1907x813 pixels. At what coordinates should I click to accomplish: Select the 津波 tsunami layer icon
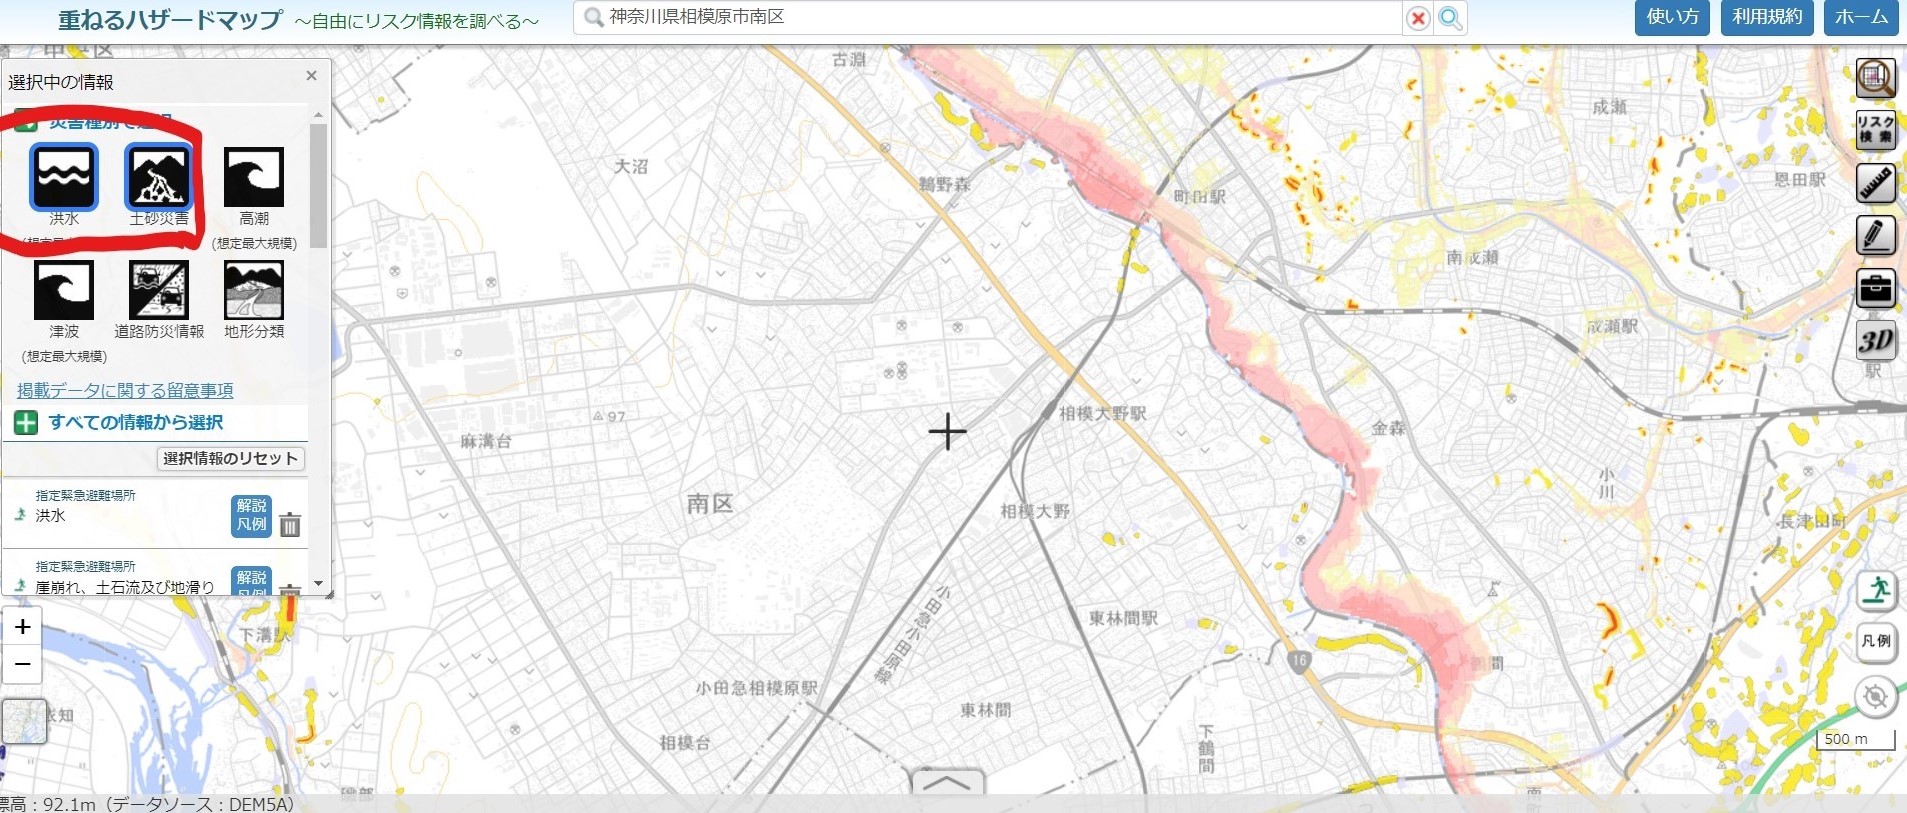64,290
